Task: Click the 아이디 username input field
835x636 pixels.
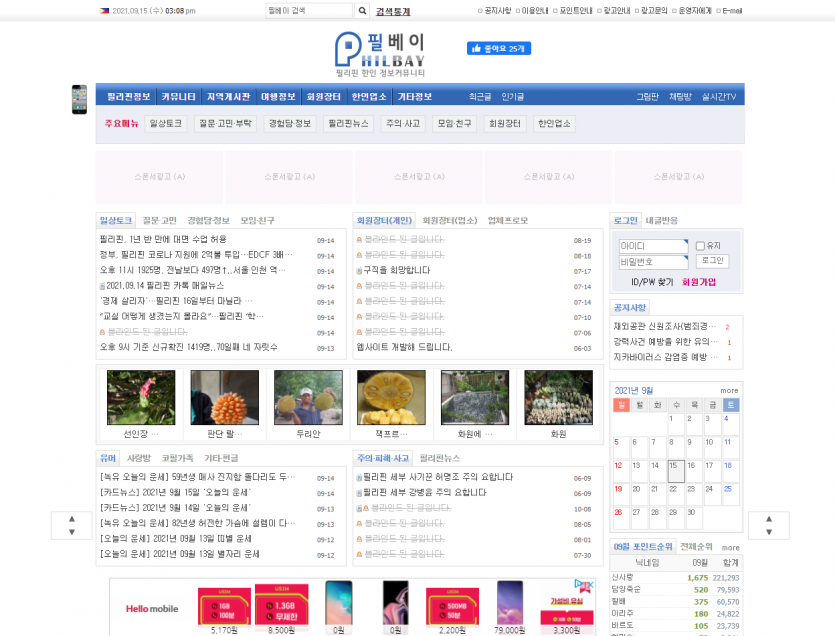Action: coord(653,246)
